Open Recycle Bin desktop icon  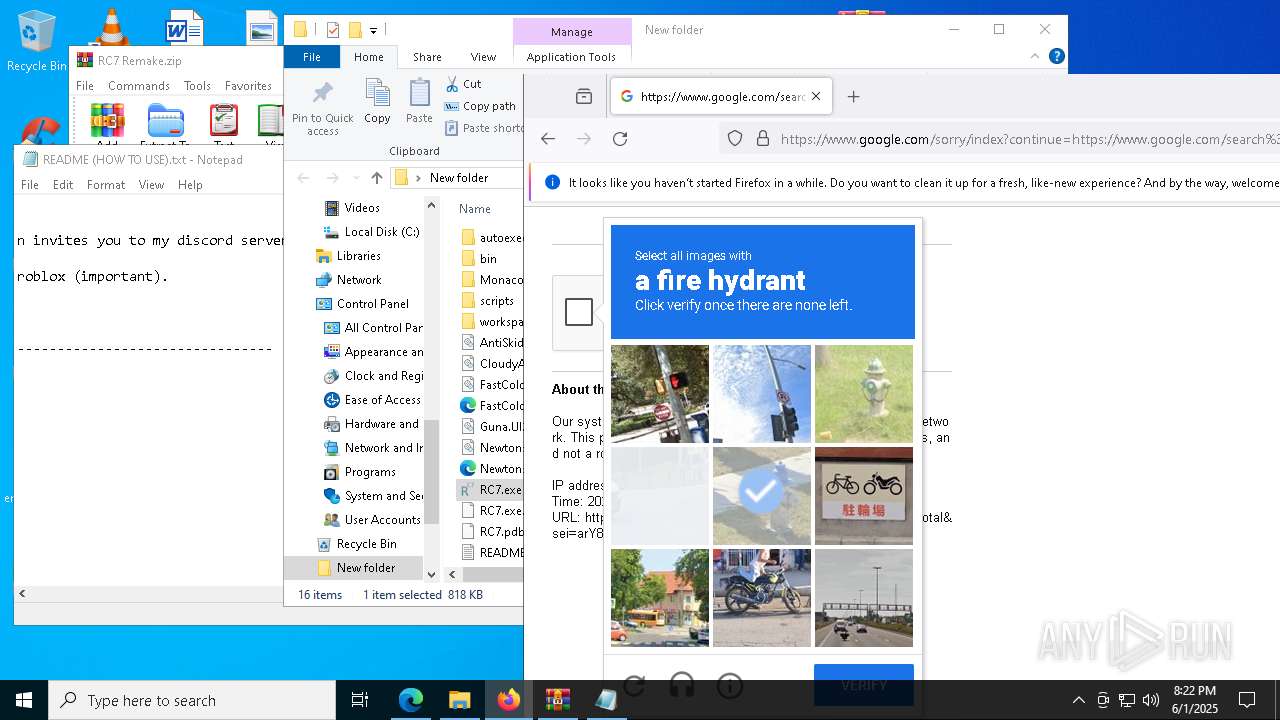[x=36, y=40]
